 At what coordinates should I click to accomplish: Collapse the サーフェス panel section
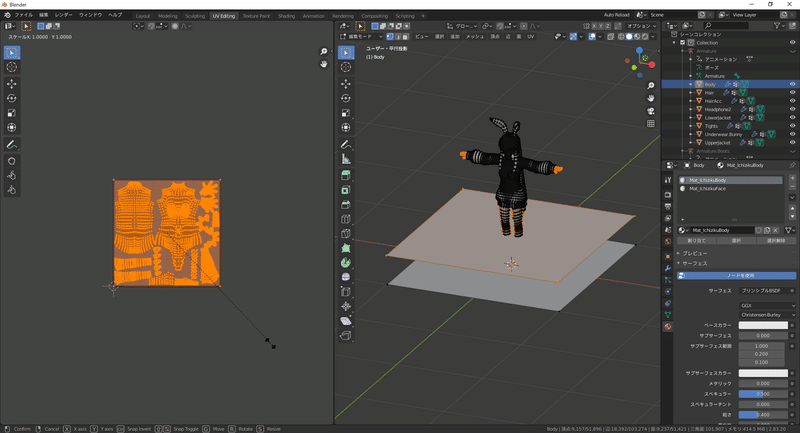pos(694,263)
